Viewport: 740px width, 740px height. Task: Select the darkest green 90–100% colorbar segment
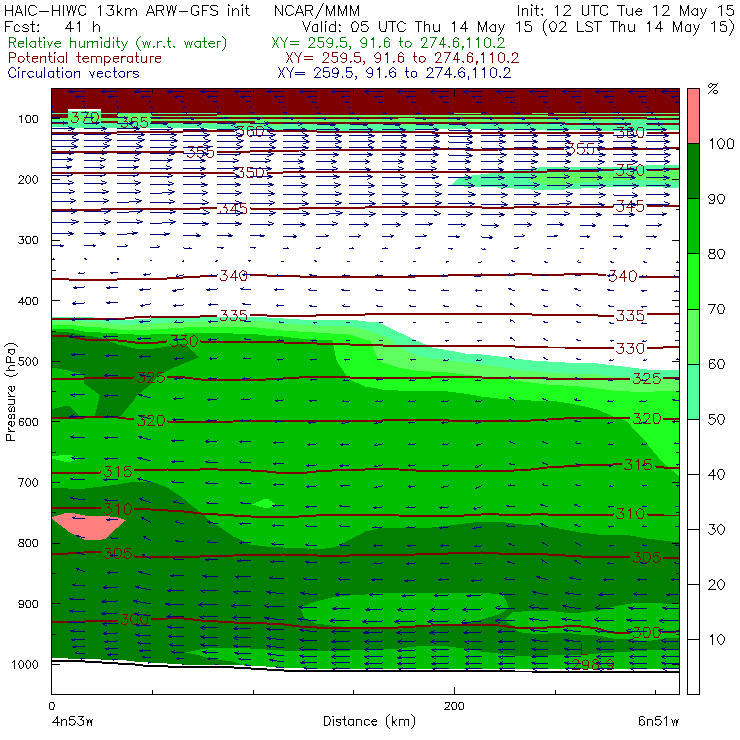click(x=693, y=171)
